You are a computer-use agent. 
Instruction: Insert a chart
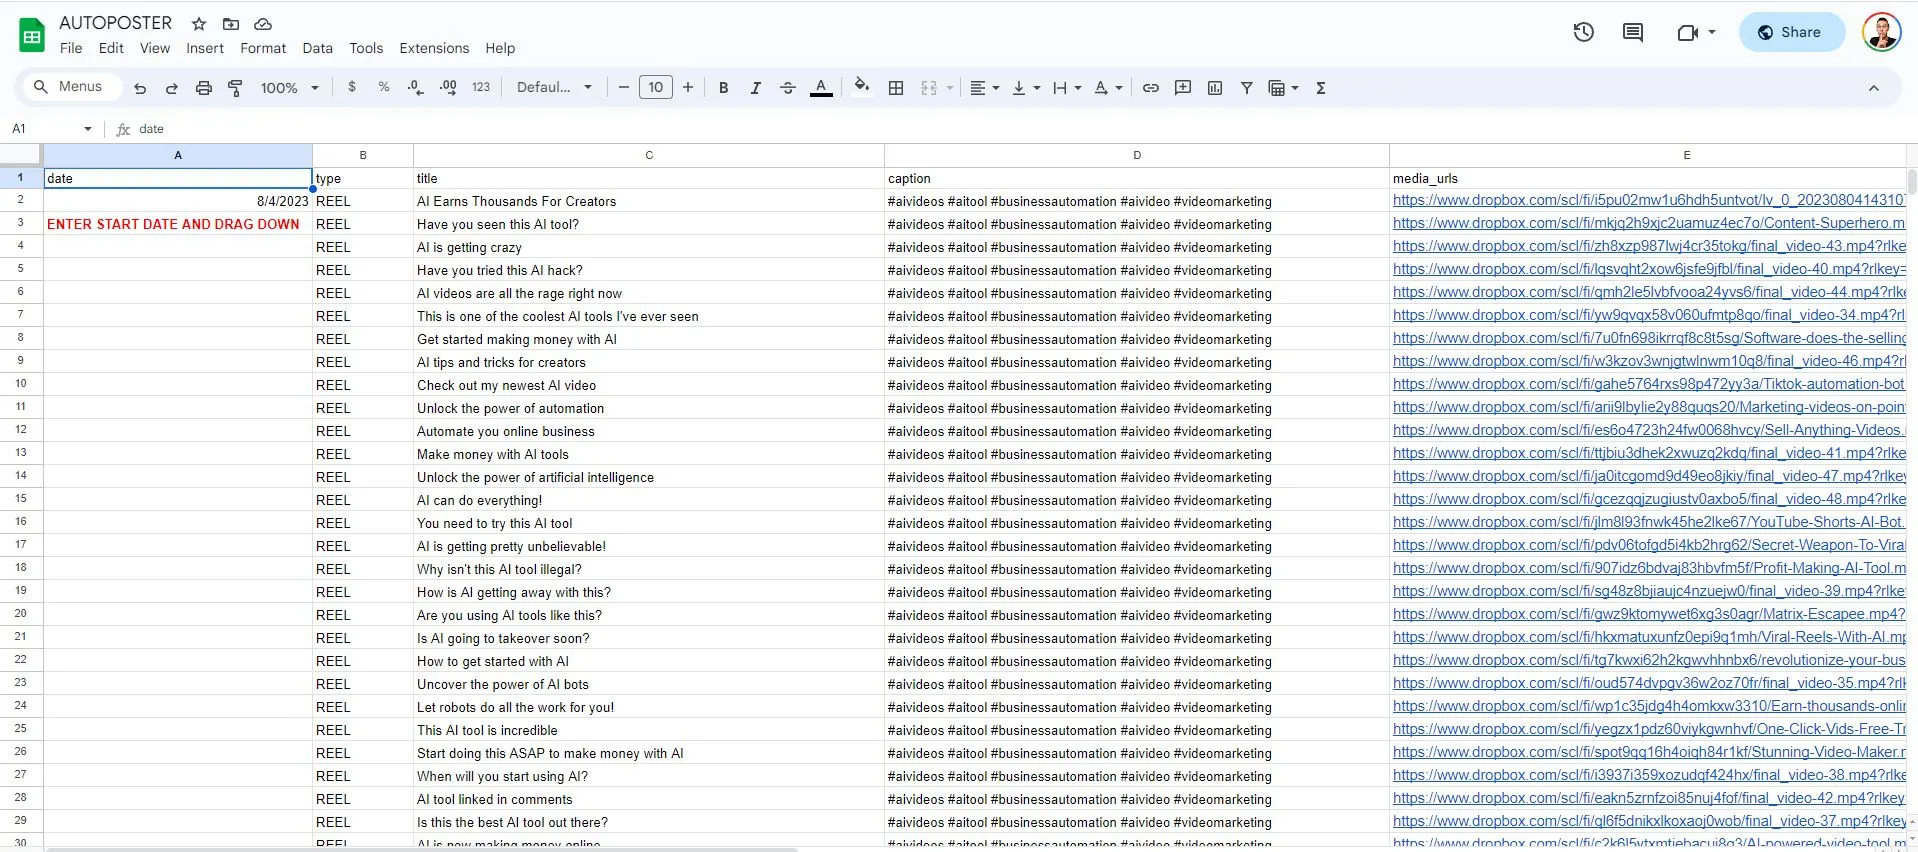click(1215, 88)
